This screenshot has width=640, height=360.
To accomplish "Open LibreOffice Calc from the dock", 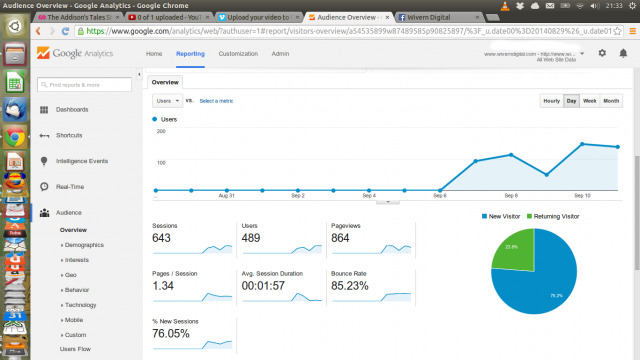I will click(x=15, y=82).
